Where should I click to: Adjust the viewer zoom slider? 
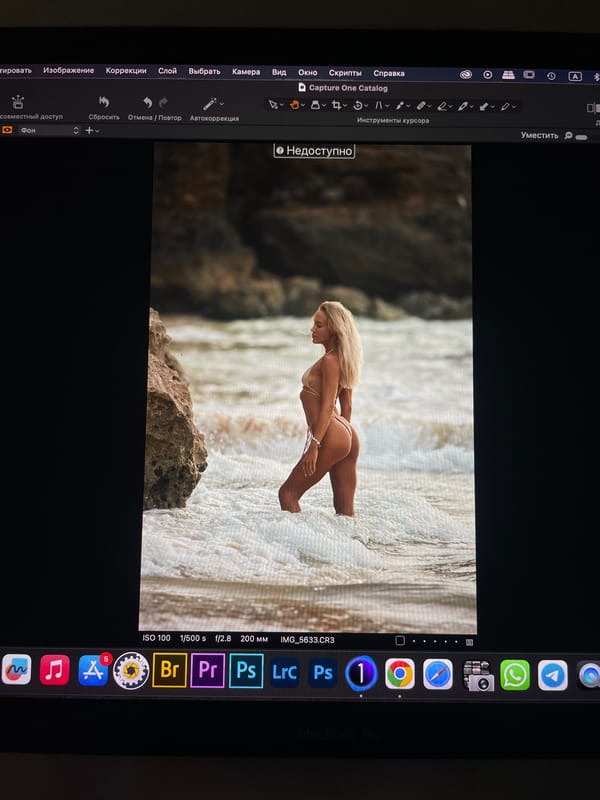click(581, 137)
